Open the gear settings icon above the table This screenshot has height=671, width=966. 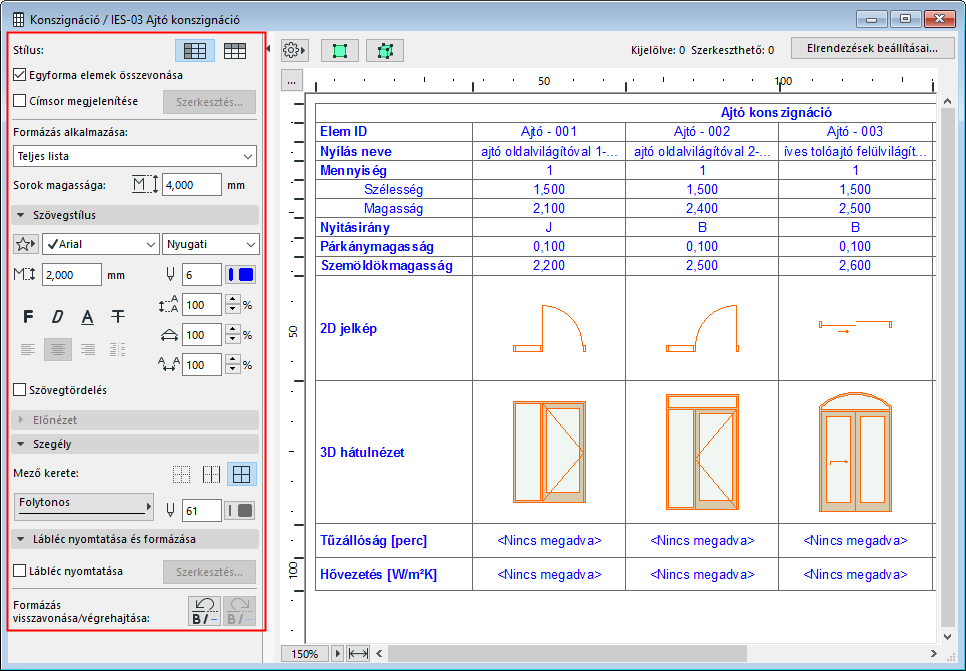pos(294,50)
